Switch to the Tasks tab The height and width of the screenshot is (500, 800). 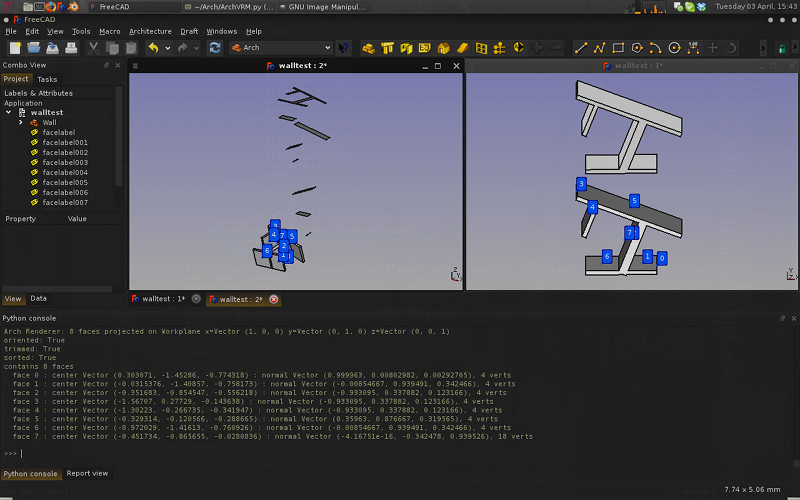[x=47, y=79]
